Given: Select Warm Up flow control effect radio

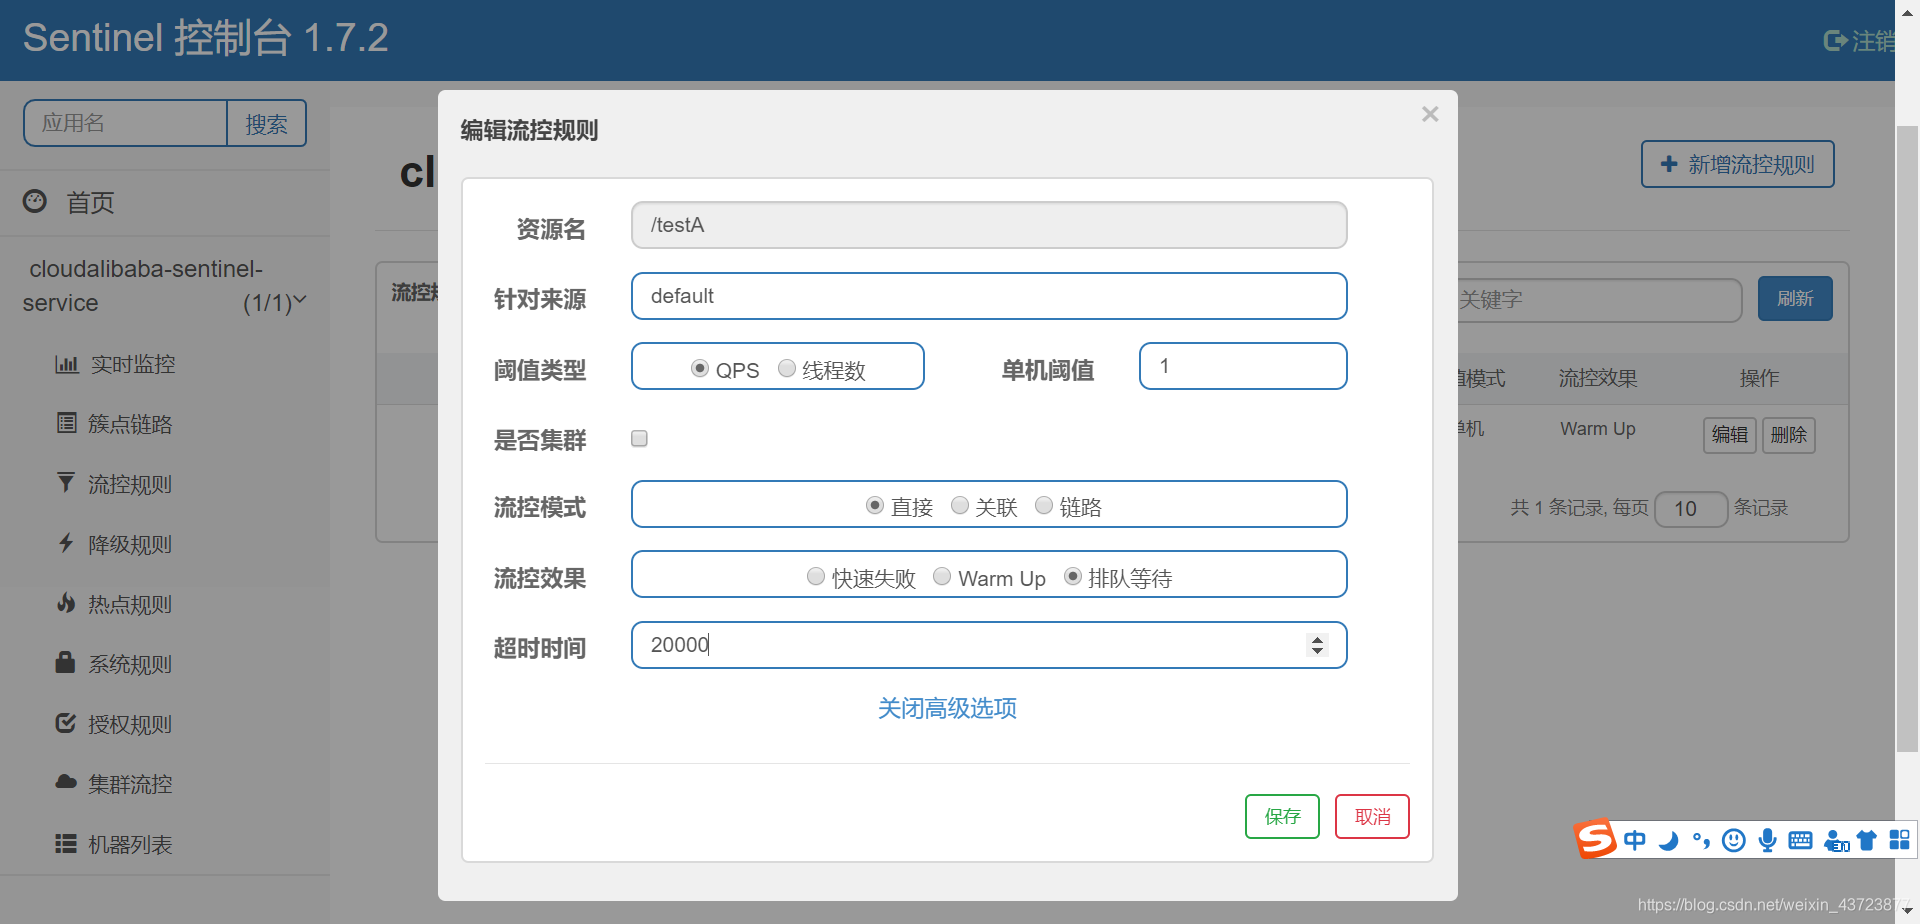Looking at the screenshot, I should (x=942, y=576).
